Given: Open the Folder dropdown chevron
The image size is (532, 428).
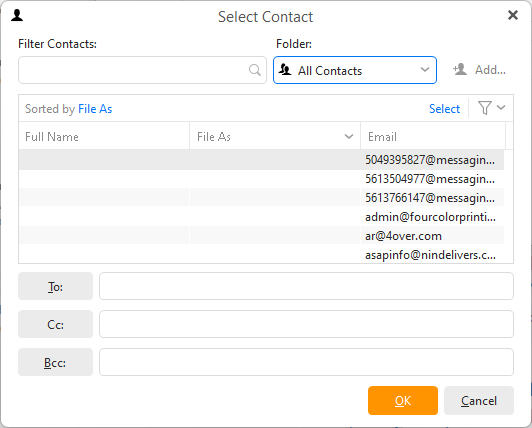Looking at the screenshot, I should pyautogui.click(x=425, y=70).
